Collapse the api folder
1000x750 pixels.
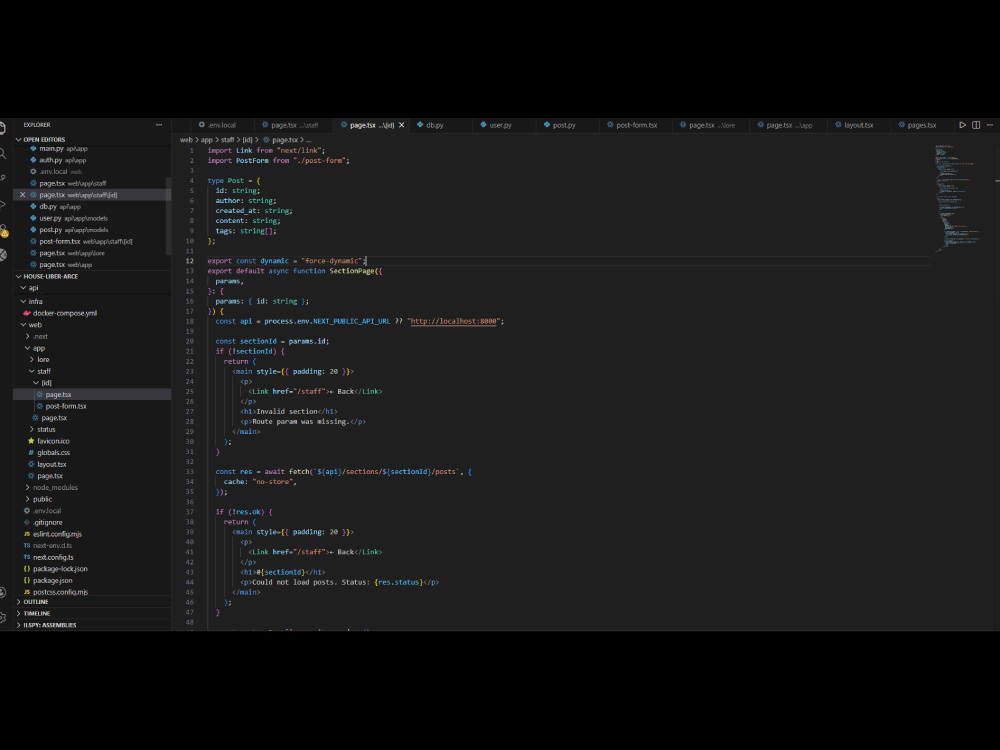point(23,288)
